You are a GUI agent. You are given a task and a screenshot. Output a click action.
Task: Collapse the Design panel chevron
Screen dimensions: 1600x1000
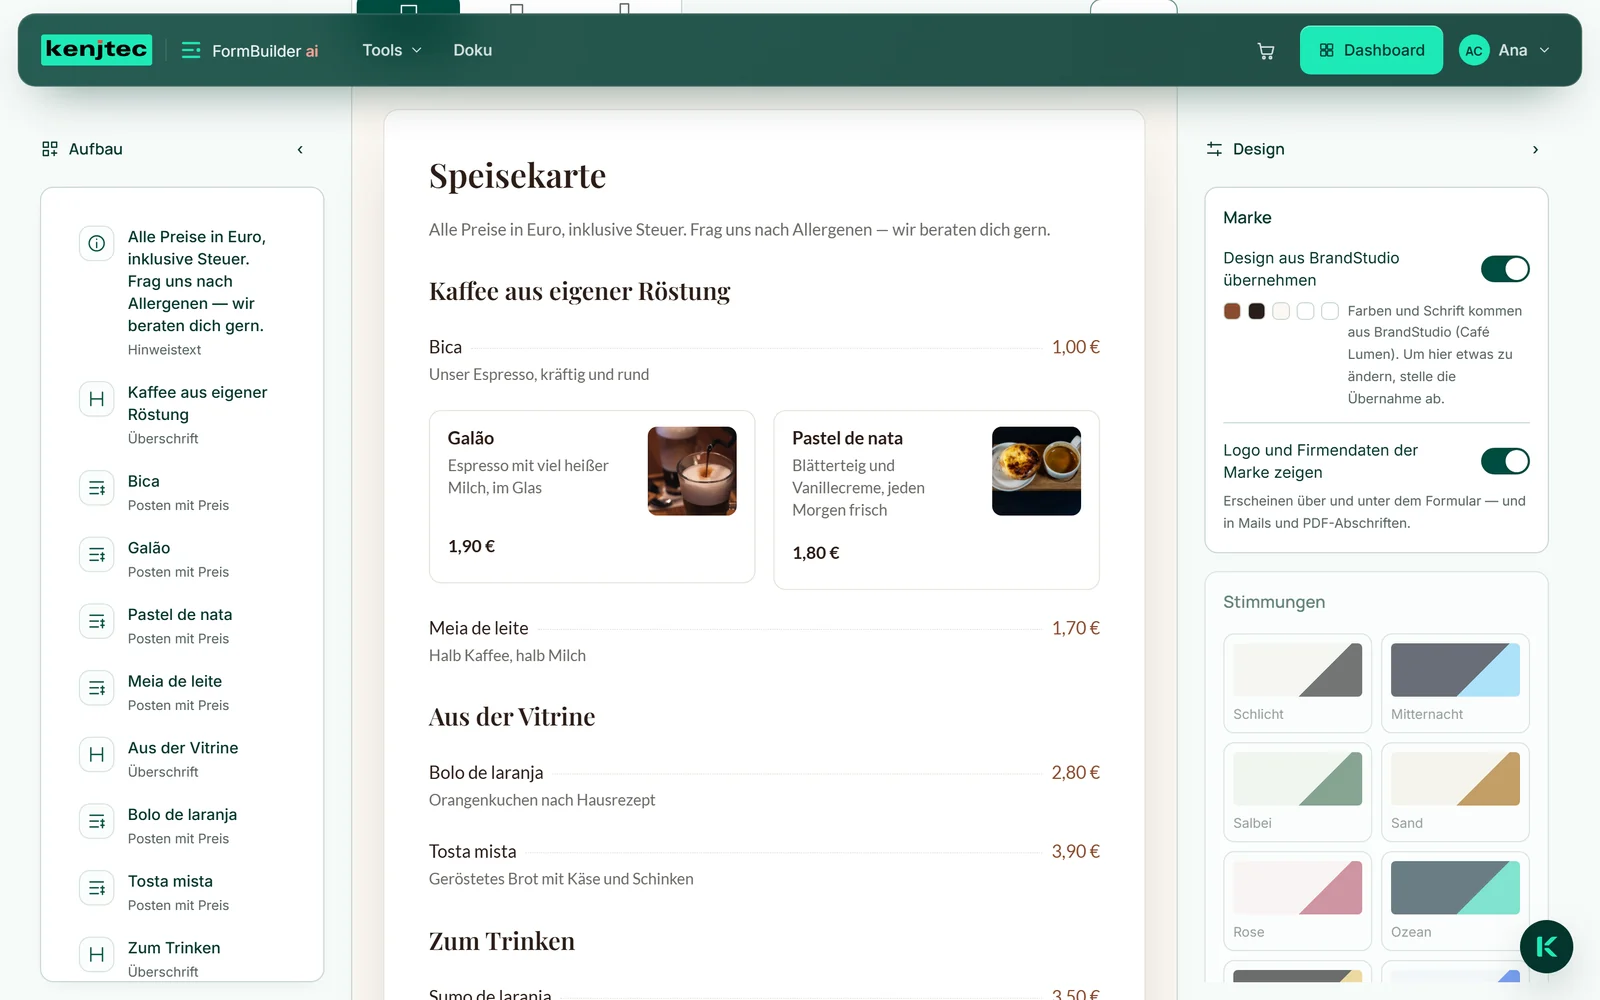pyautogui.click(x=1536, y=149)
